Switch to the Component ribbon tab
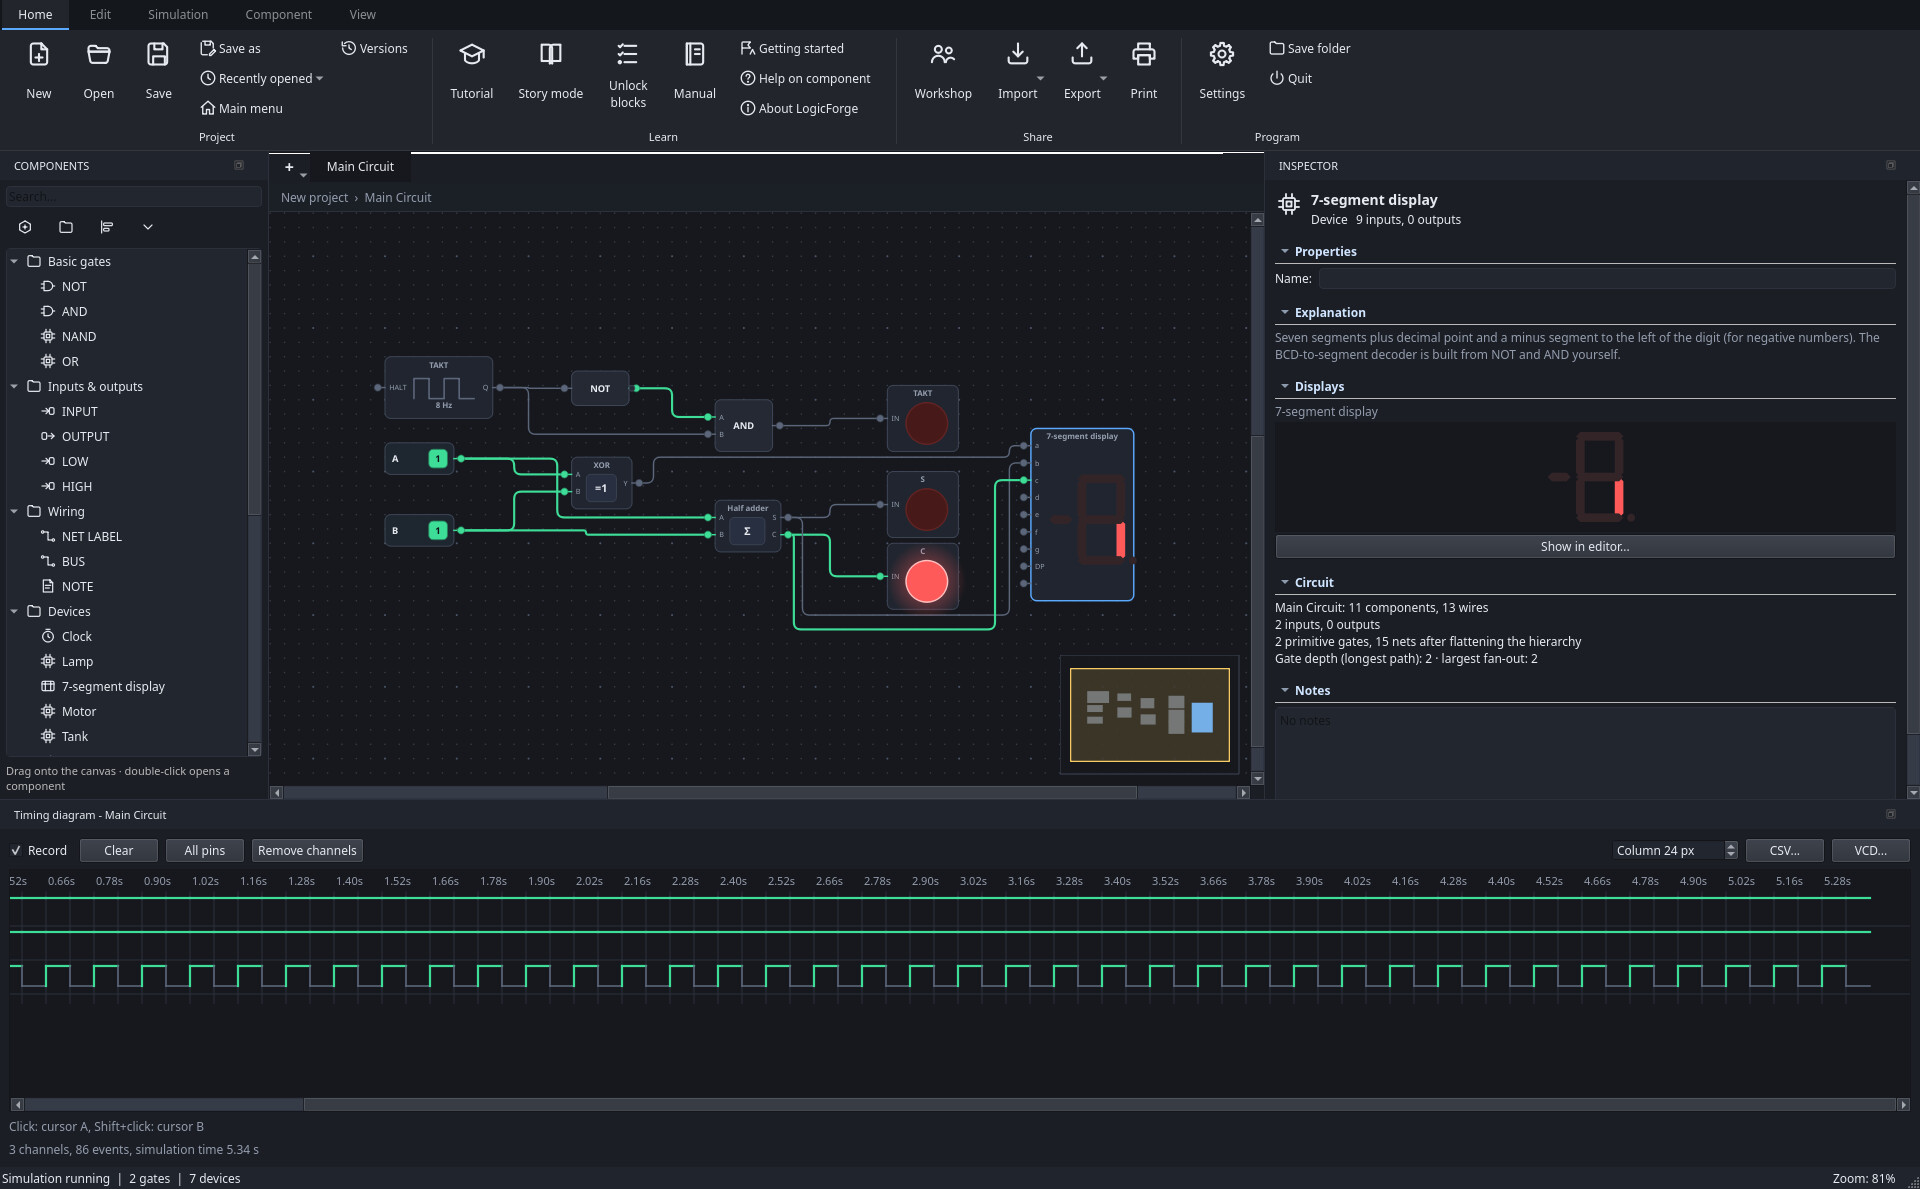The height and width of the screenshot is (1189, 1920). (278, 14)
